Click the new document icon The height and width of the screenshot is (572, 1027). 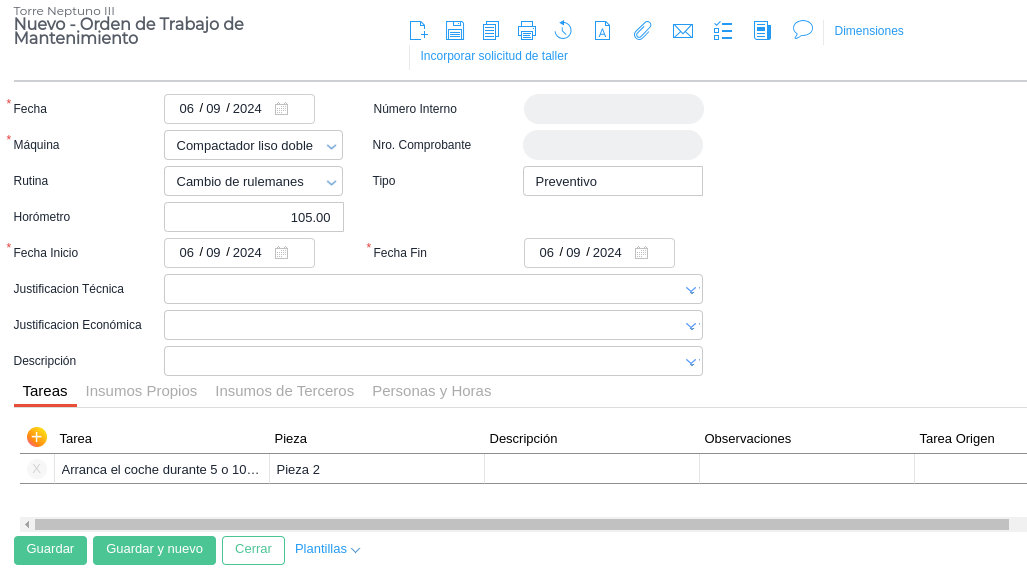(x=418, y=31)
